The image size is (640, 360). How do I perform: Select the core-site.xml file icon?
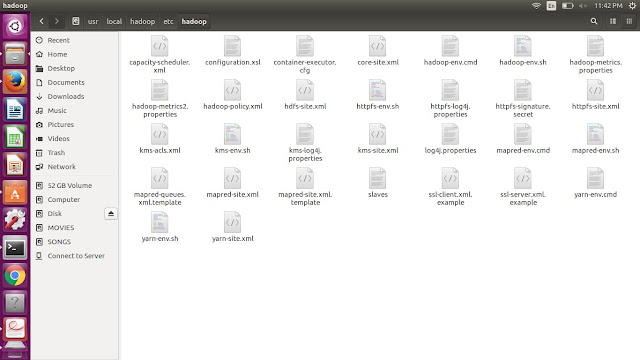(378, 46)
